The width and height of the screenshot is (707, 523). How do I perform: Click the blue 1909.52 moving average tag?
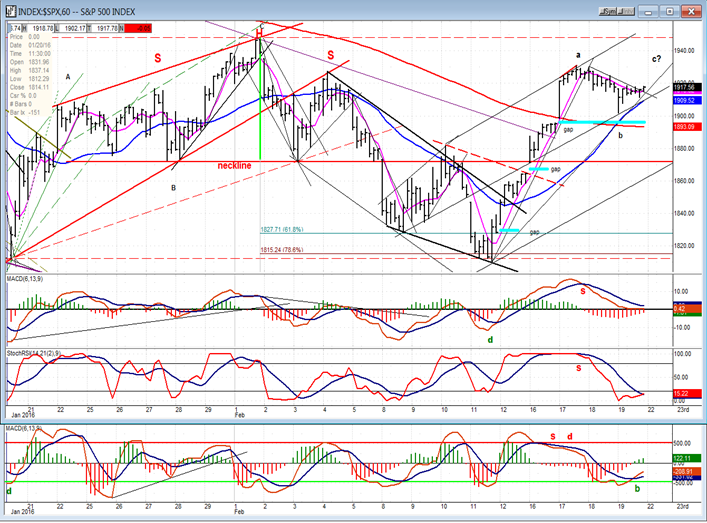(x=687, y=101)
